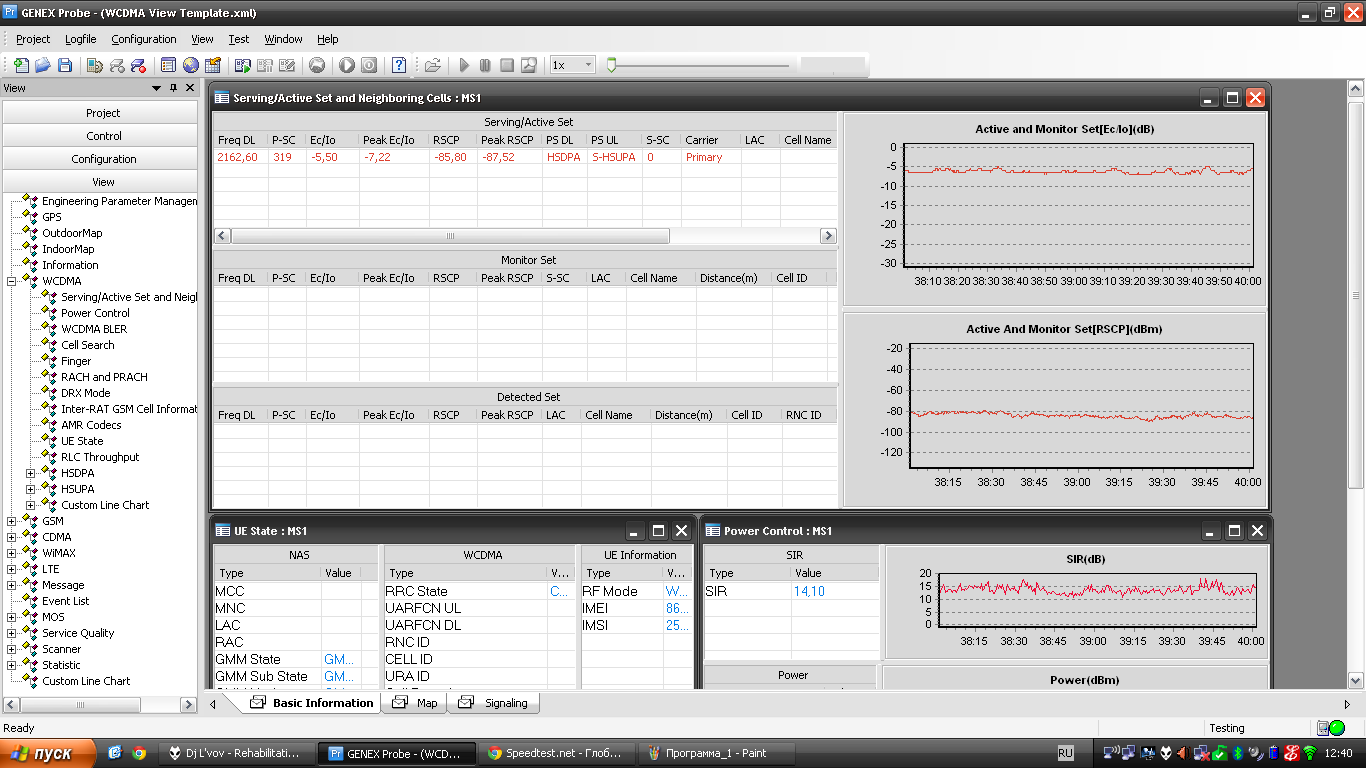1366x768 pixels.
Task: Click the tab strip scroll-left arrow
Action: point(212,704)
